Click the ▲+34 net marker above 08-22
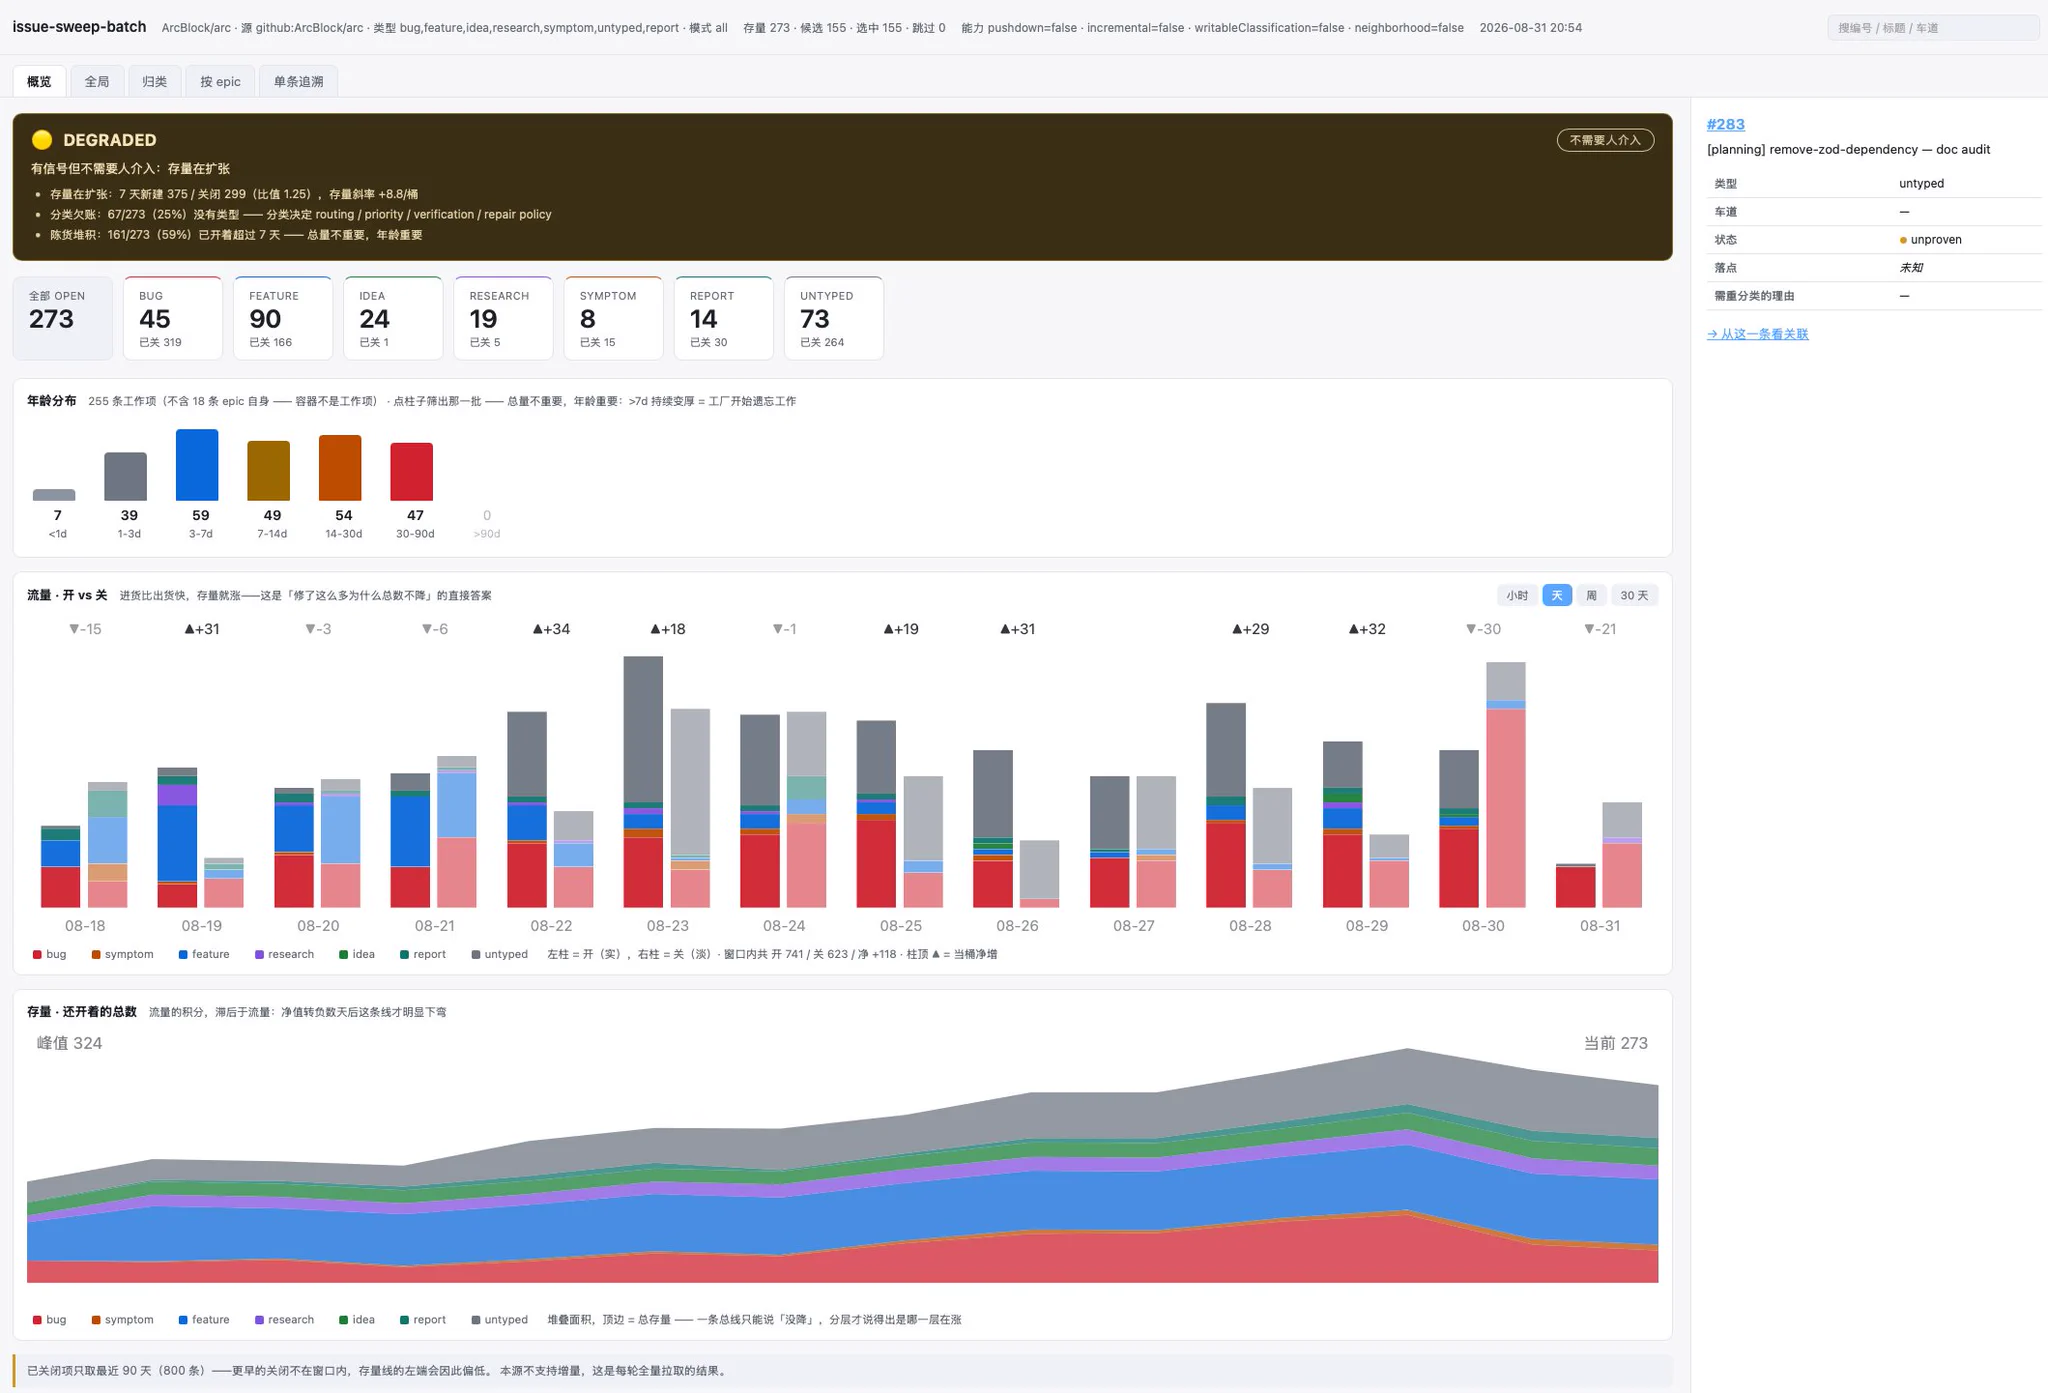 point(551,629)
